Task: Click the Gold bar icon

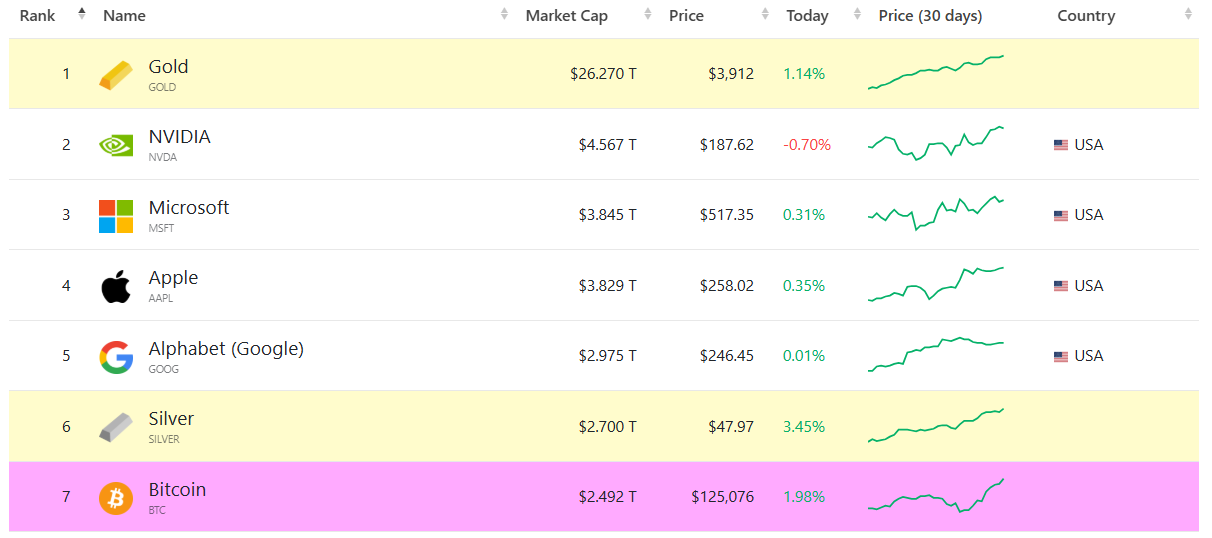Action: 115,75
